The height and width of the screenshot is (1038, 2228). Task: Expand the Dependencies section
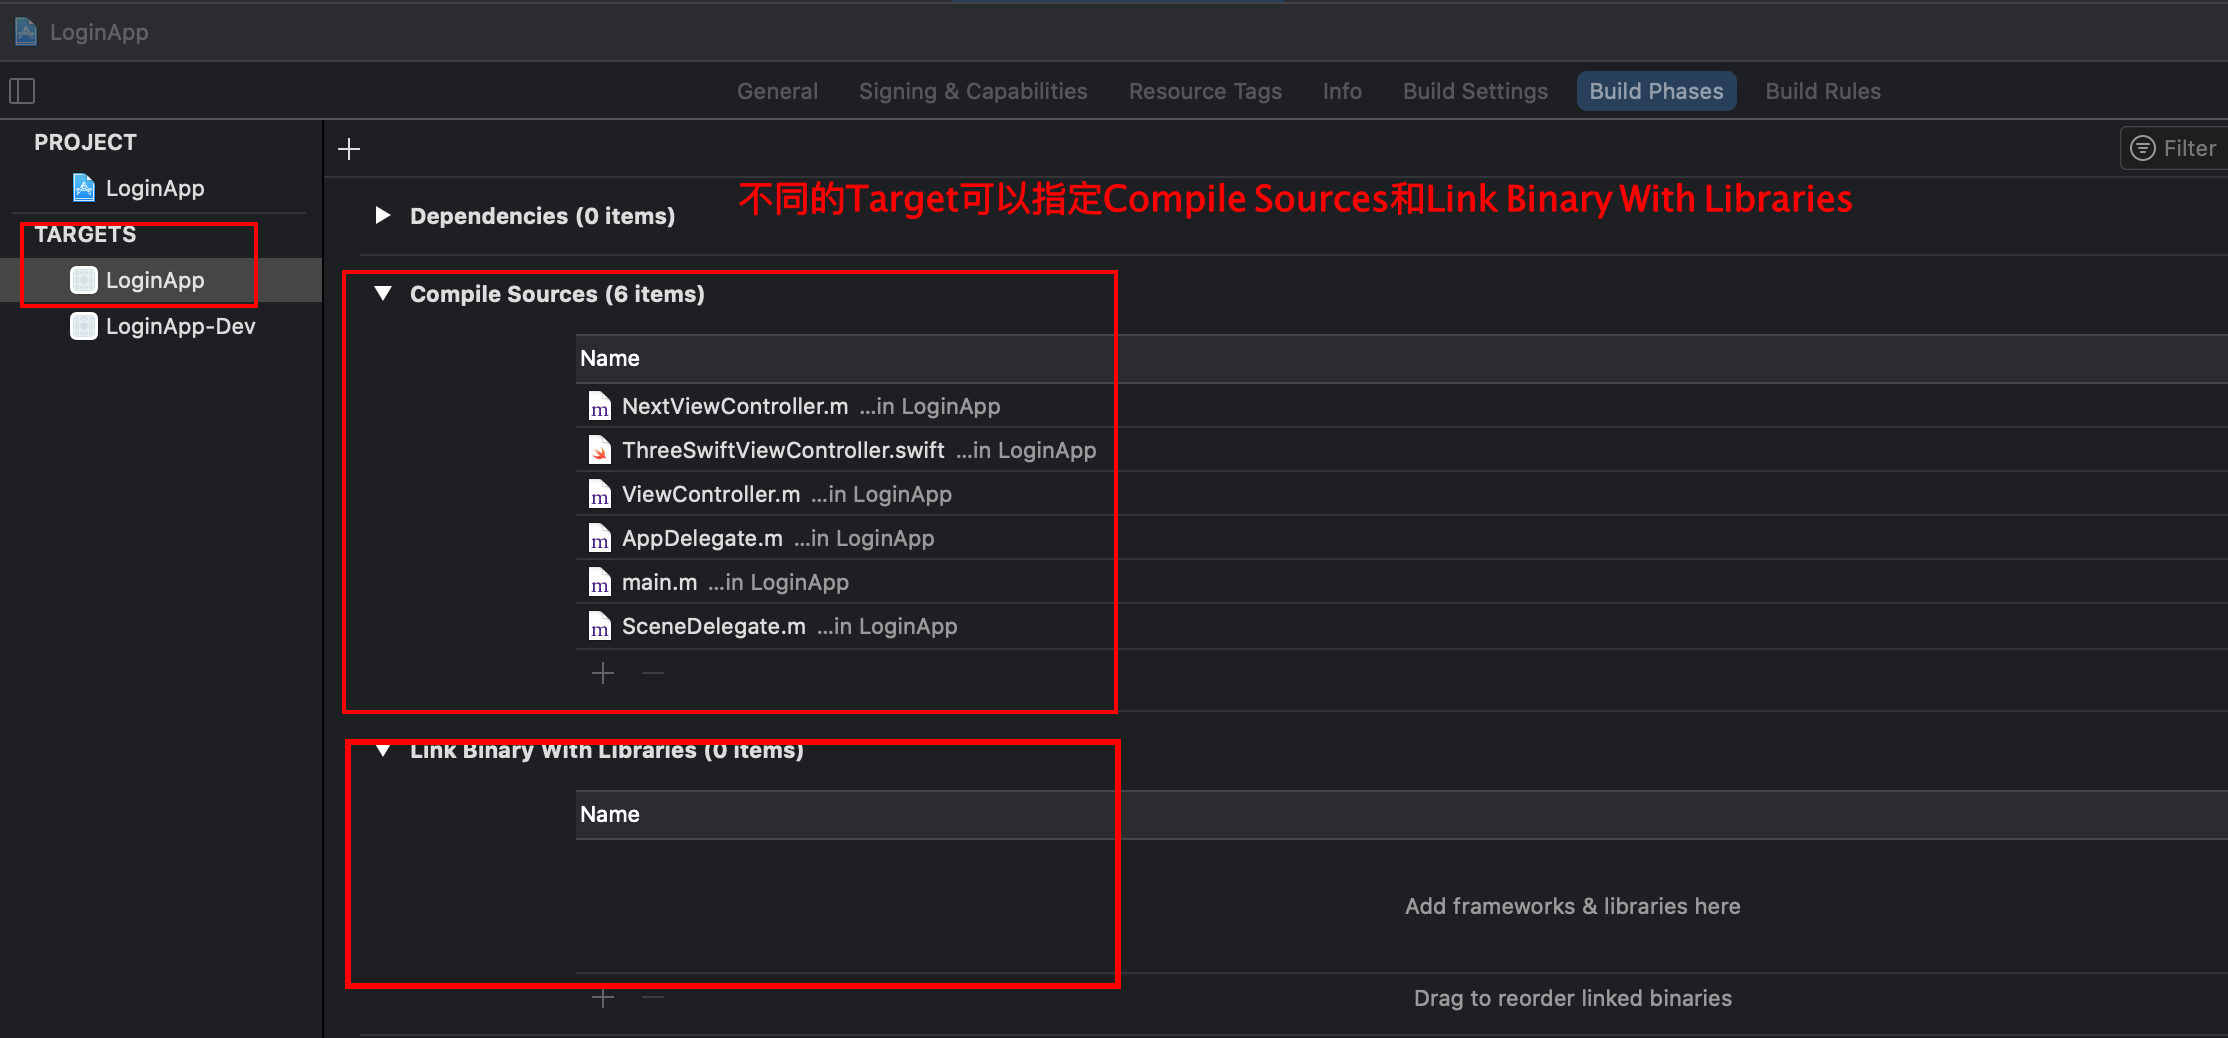[x=382, y=215]
